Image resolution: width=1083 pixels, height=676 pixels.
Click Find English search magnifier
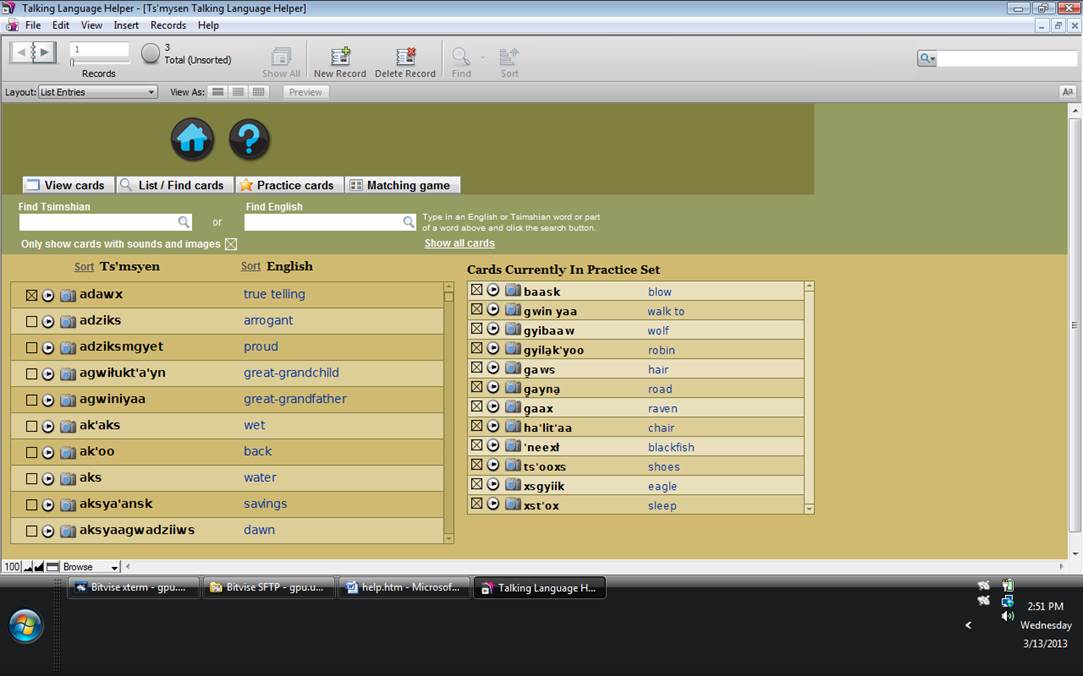409,222
